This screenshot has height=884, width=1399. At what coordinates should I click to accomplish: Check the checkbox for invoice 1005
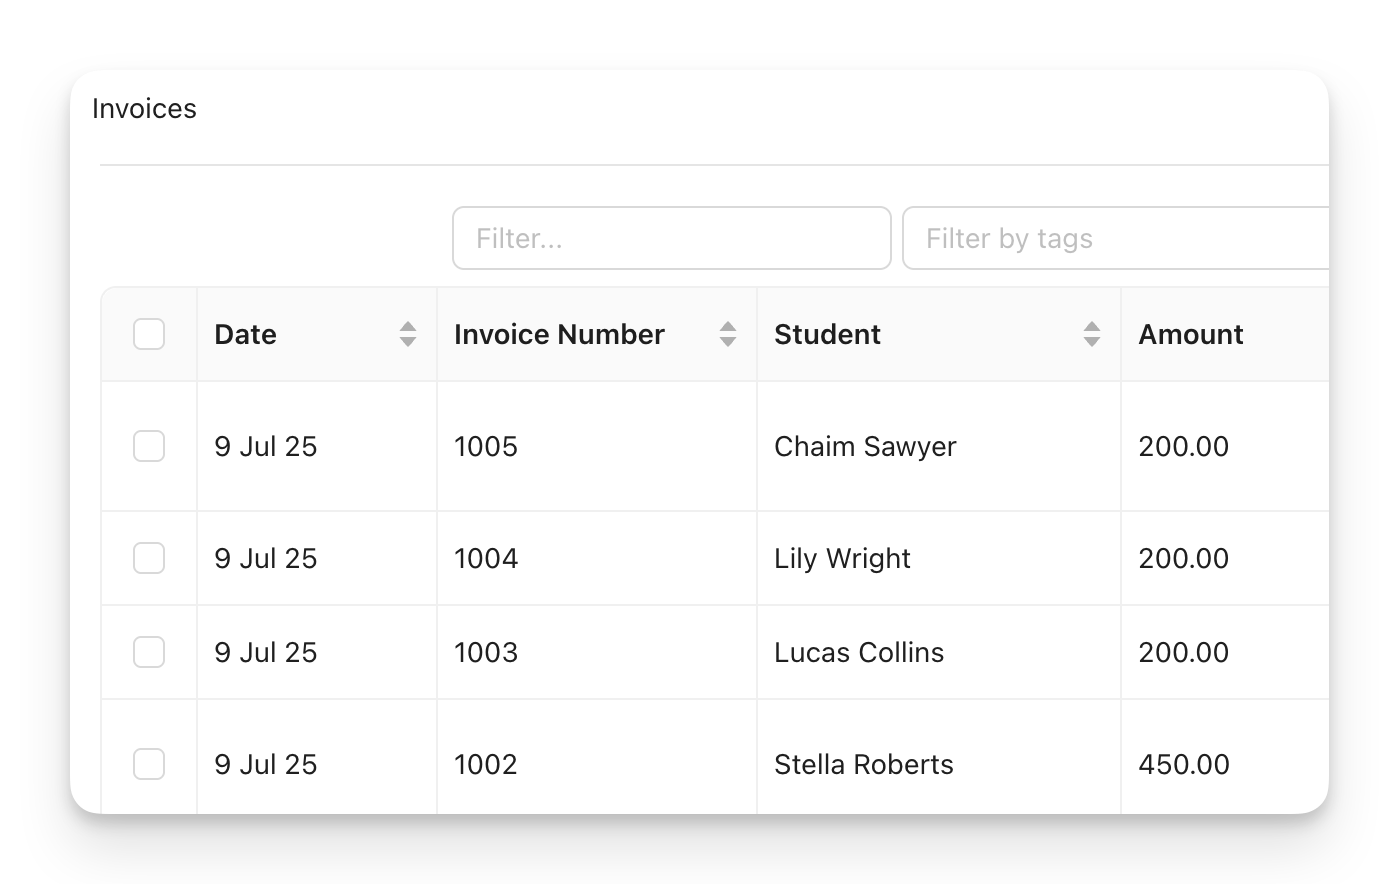[x=148, y=446]
